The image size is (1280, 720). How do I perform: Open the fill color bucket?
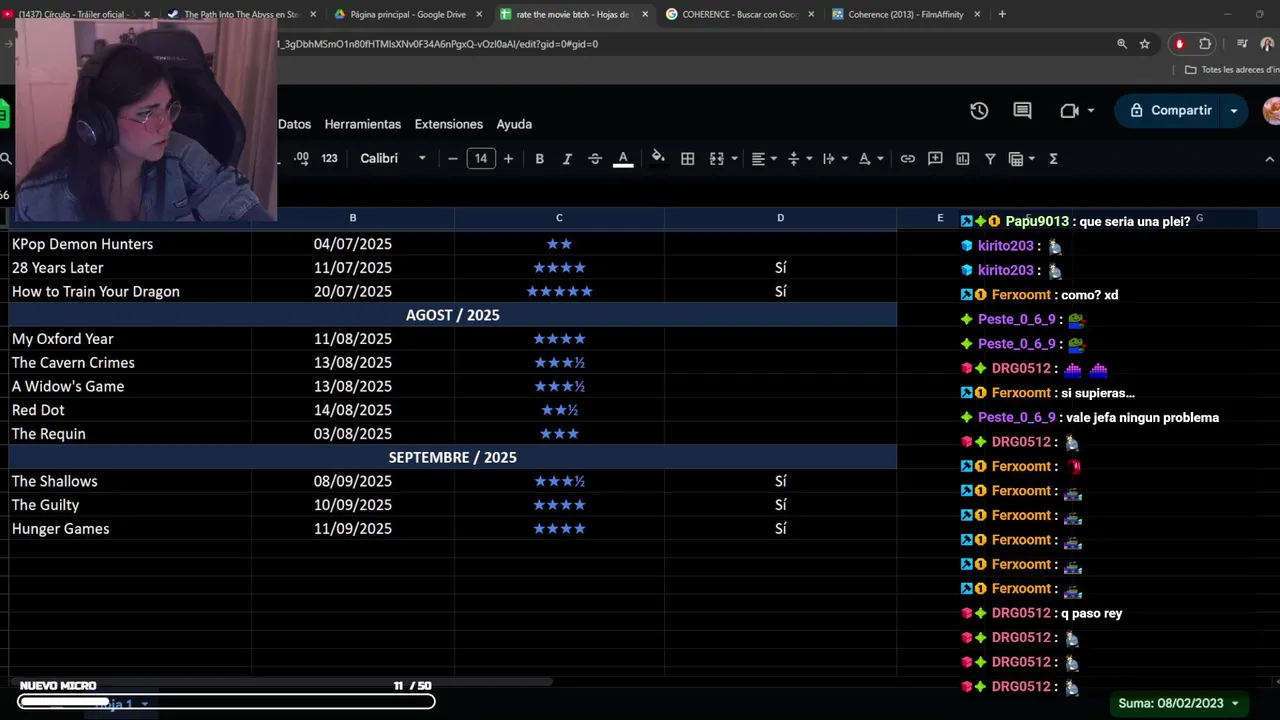point(658,158)
